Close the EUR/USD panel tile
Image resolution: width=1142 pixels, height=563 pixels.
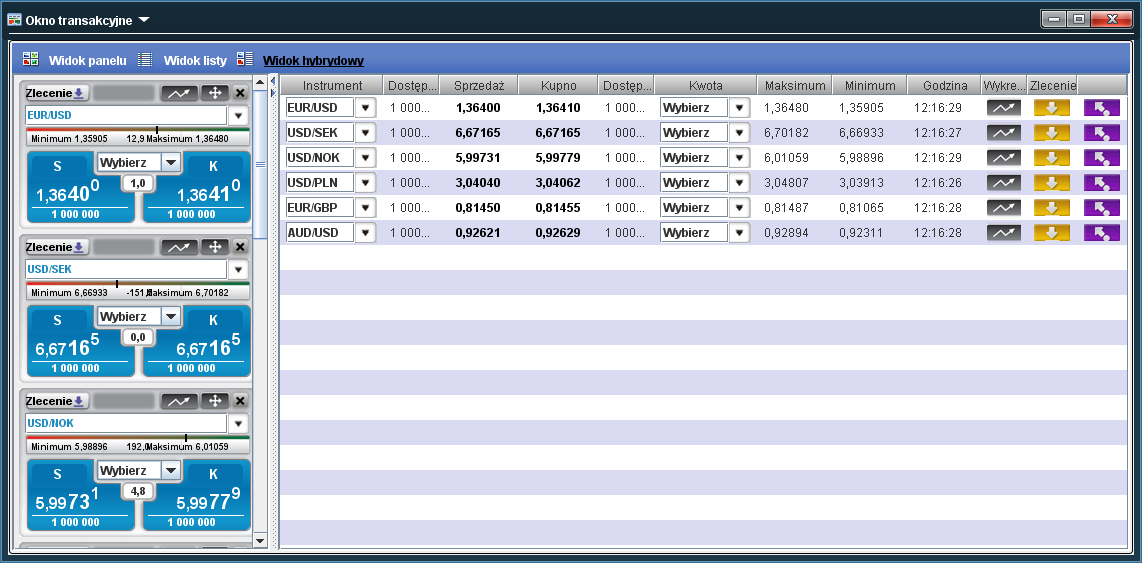pyautogui.click(x=240, y=92)
